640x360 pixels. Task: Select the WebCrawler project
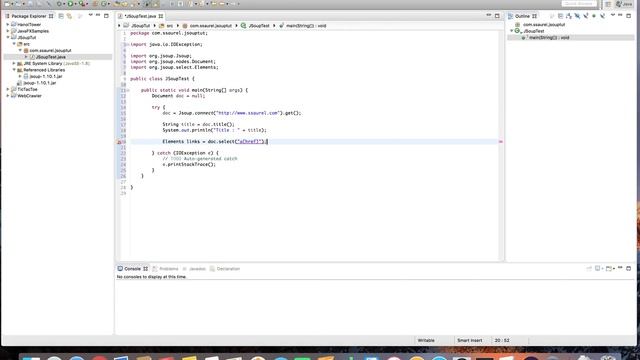click(x=29, y=96)
